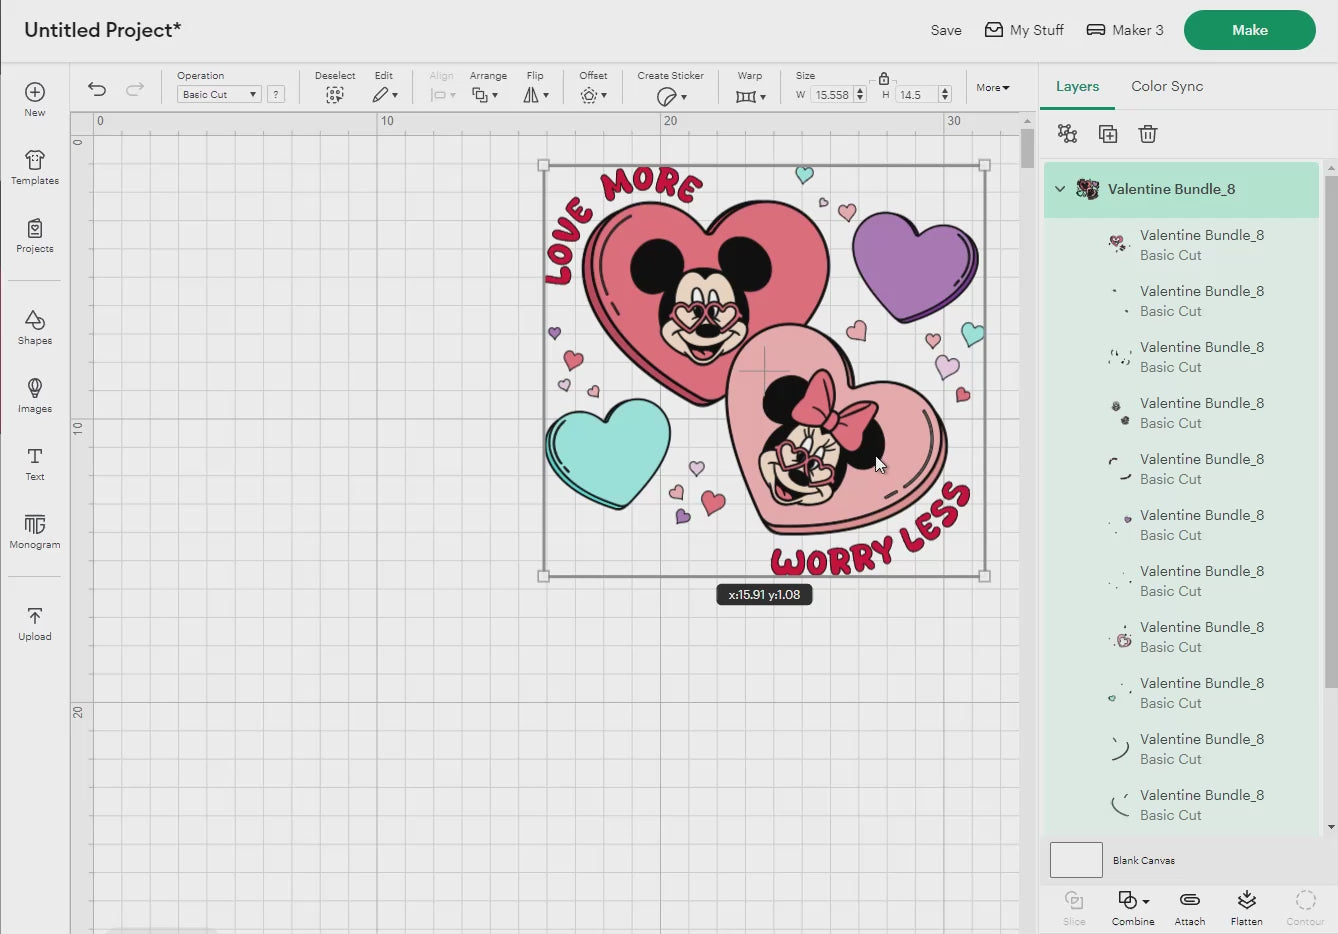Open My Stuff
This screenshot has width=1338, height=934.
1024,30
